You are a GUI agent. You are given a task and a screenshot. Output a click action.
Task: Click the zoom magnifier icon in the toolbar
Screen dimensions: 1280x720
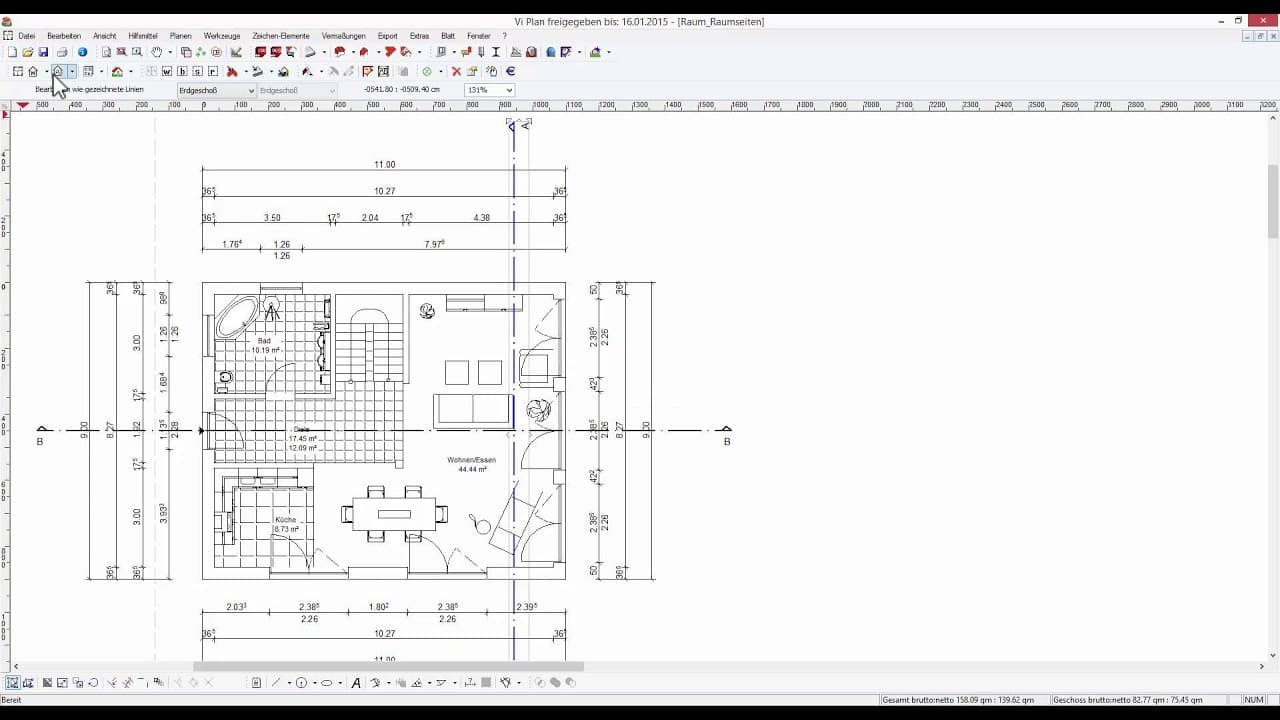[x=136, y=52]
